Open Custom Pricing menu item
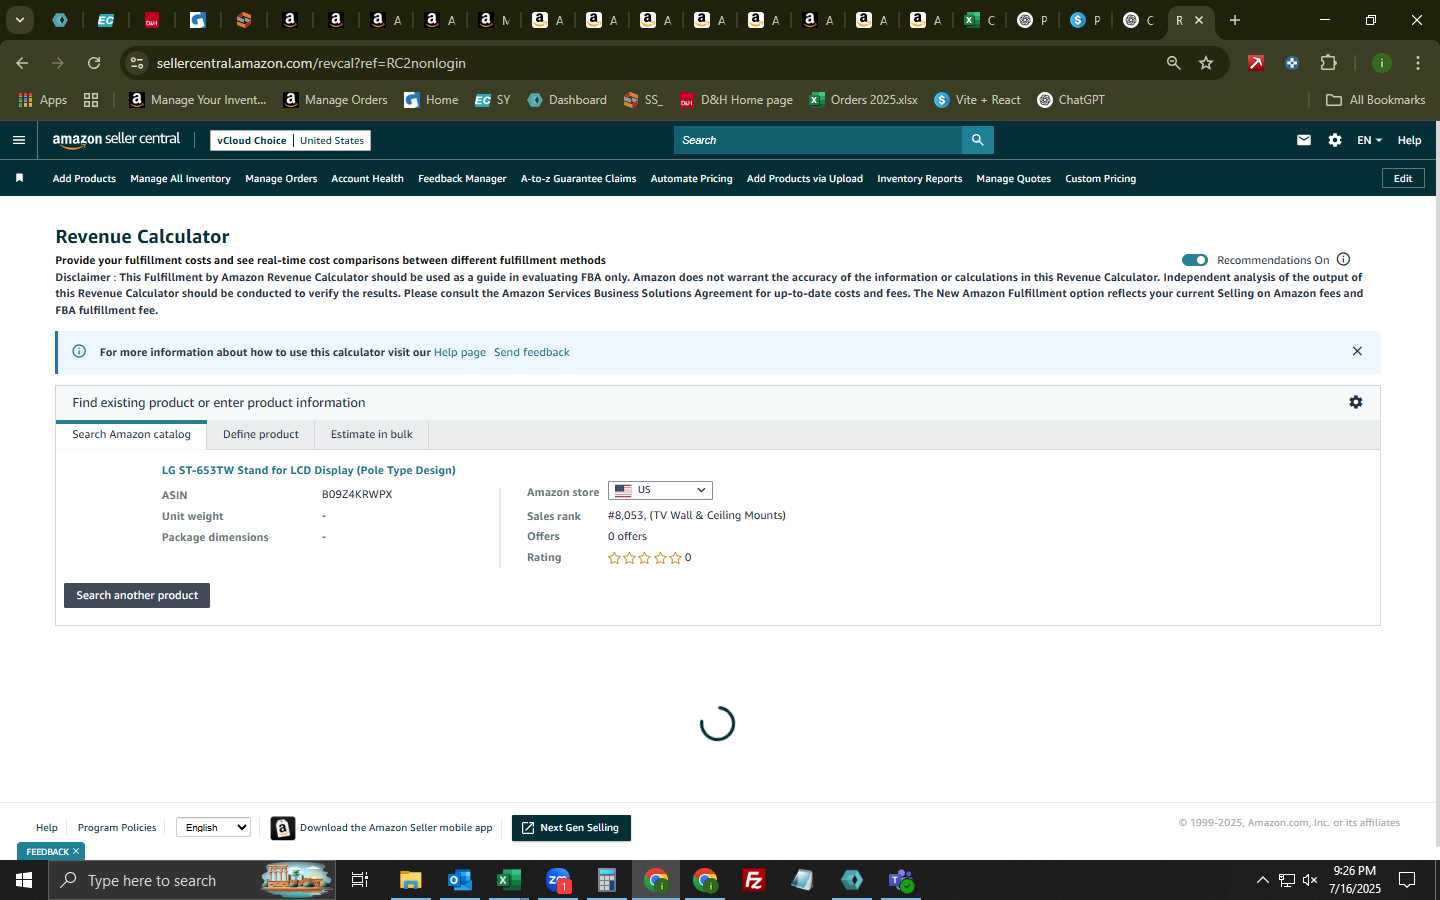The height and width of the screenshot is (900, 1440). pyautogui.click(x=1100, y=178)
